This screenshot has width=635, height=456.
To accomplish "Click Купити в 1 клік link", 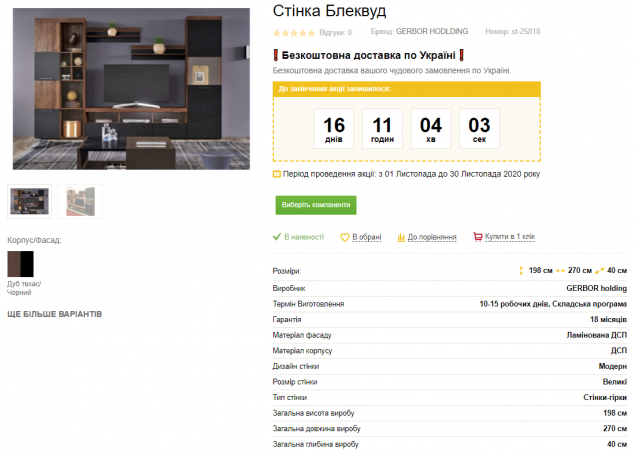I will click(x=510, y=237).
